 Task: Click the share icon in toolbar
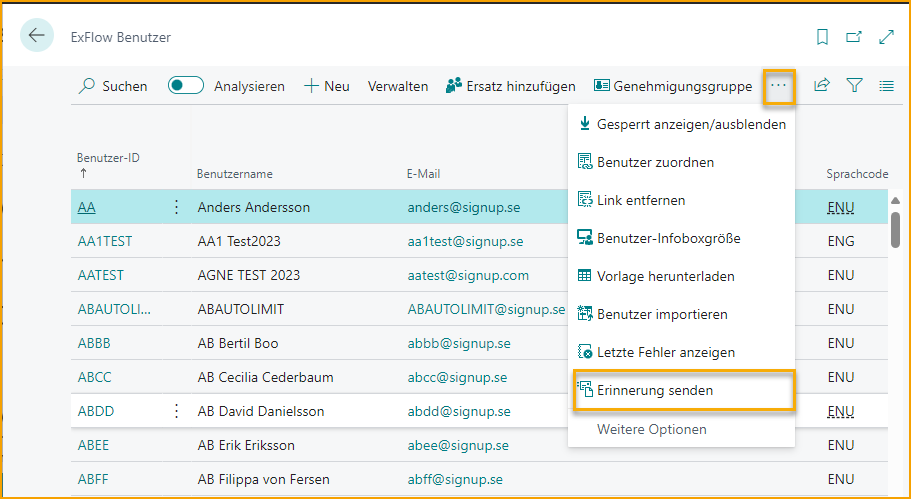tap(822, 86)
